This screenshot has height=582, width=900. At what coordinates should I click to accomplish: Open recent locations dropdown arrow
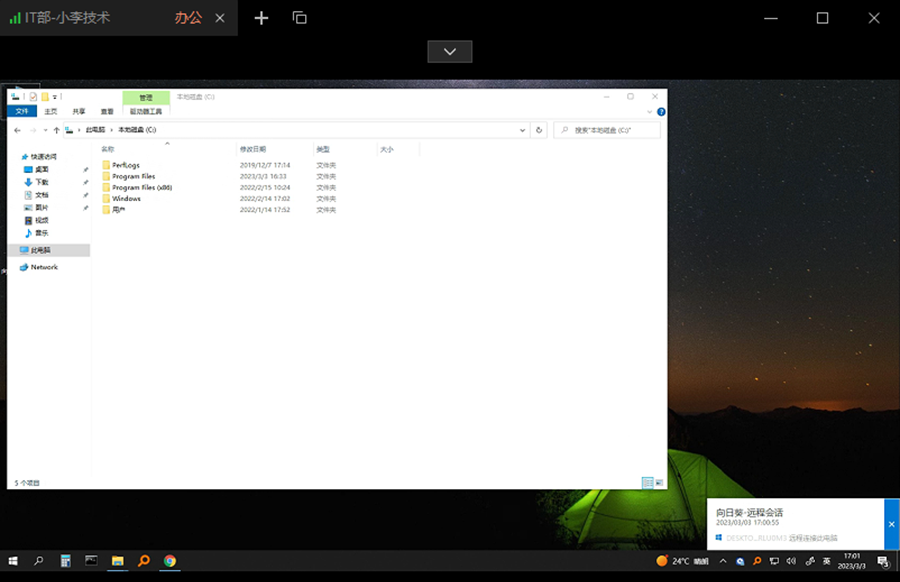(45, 130)
